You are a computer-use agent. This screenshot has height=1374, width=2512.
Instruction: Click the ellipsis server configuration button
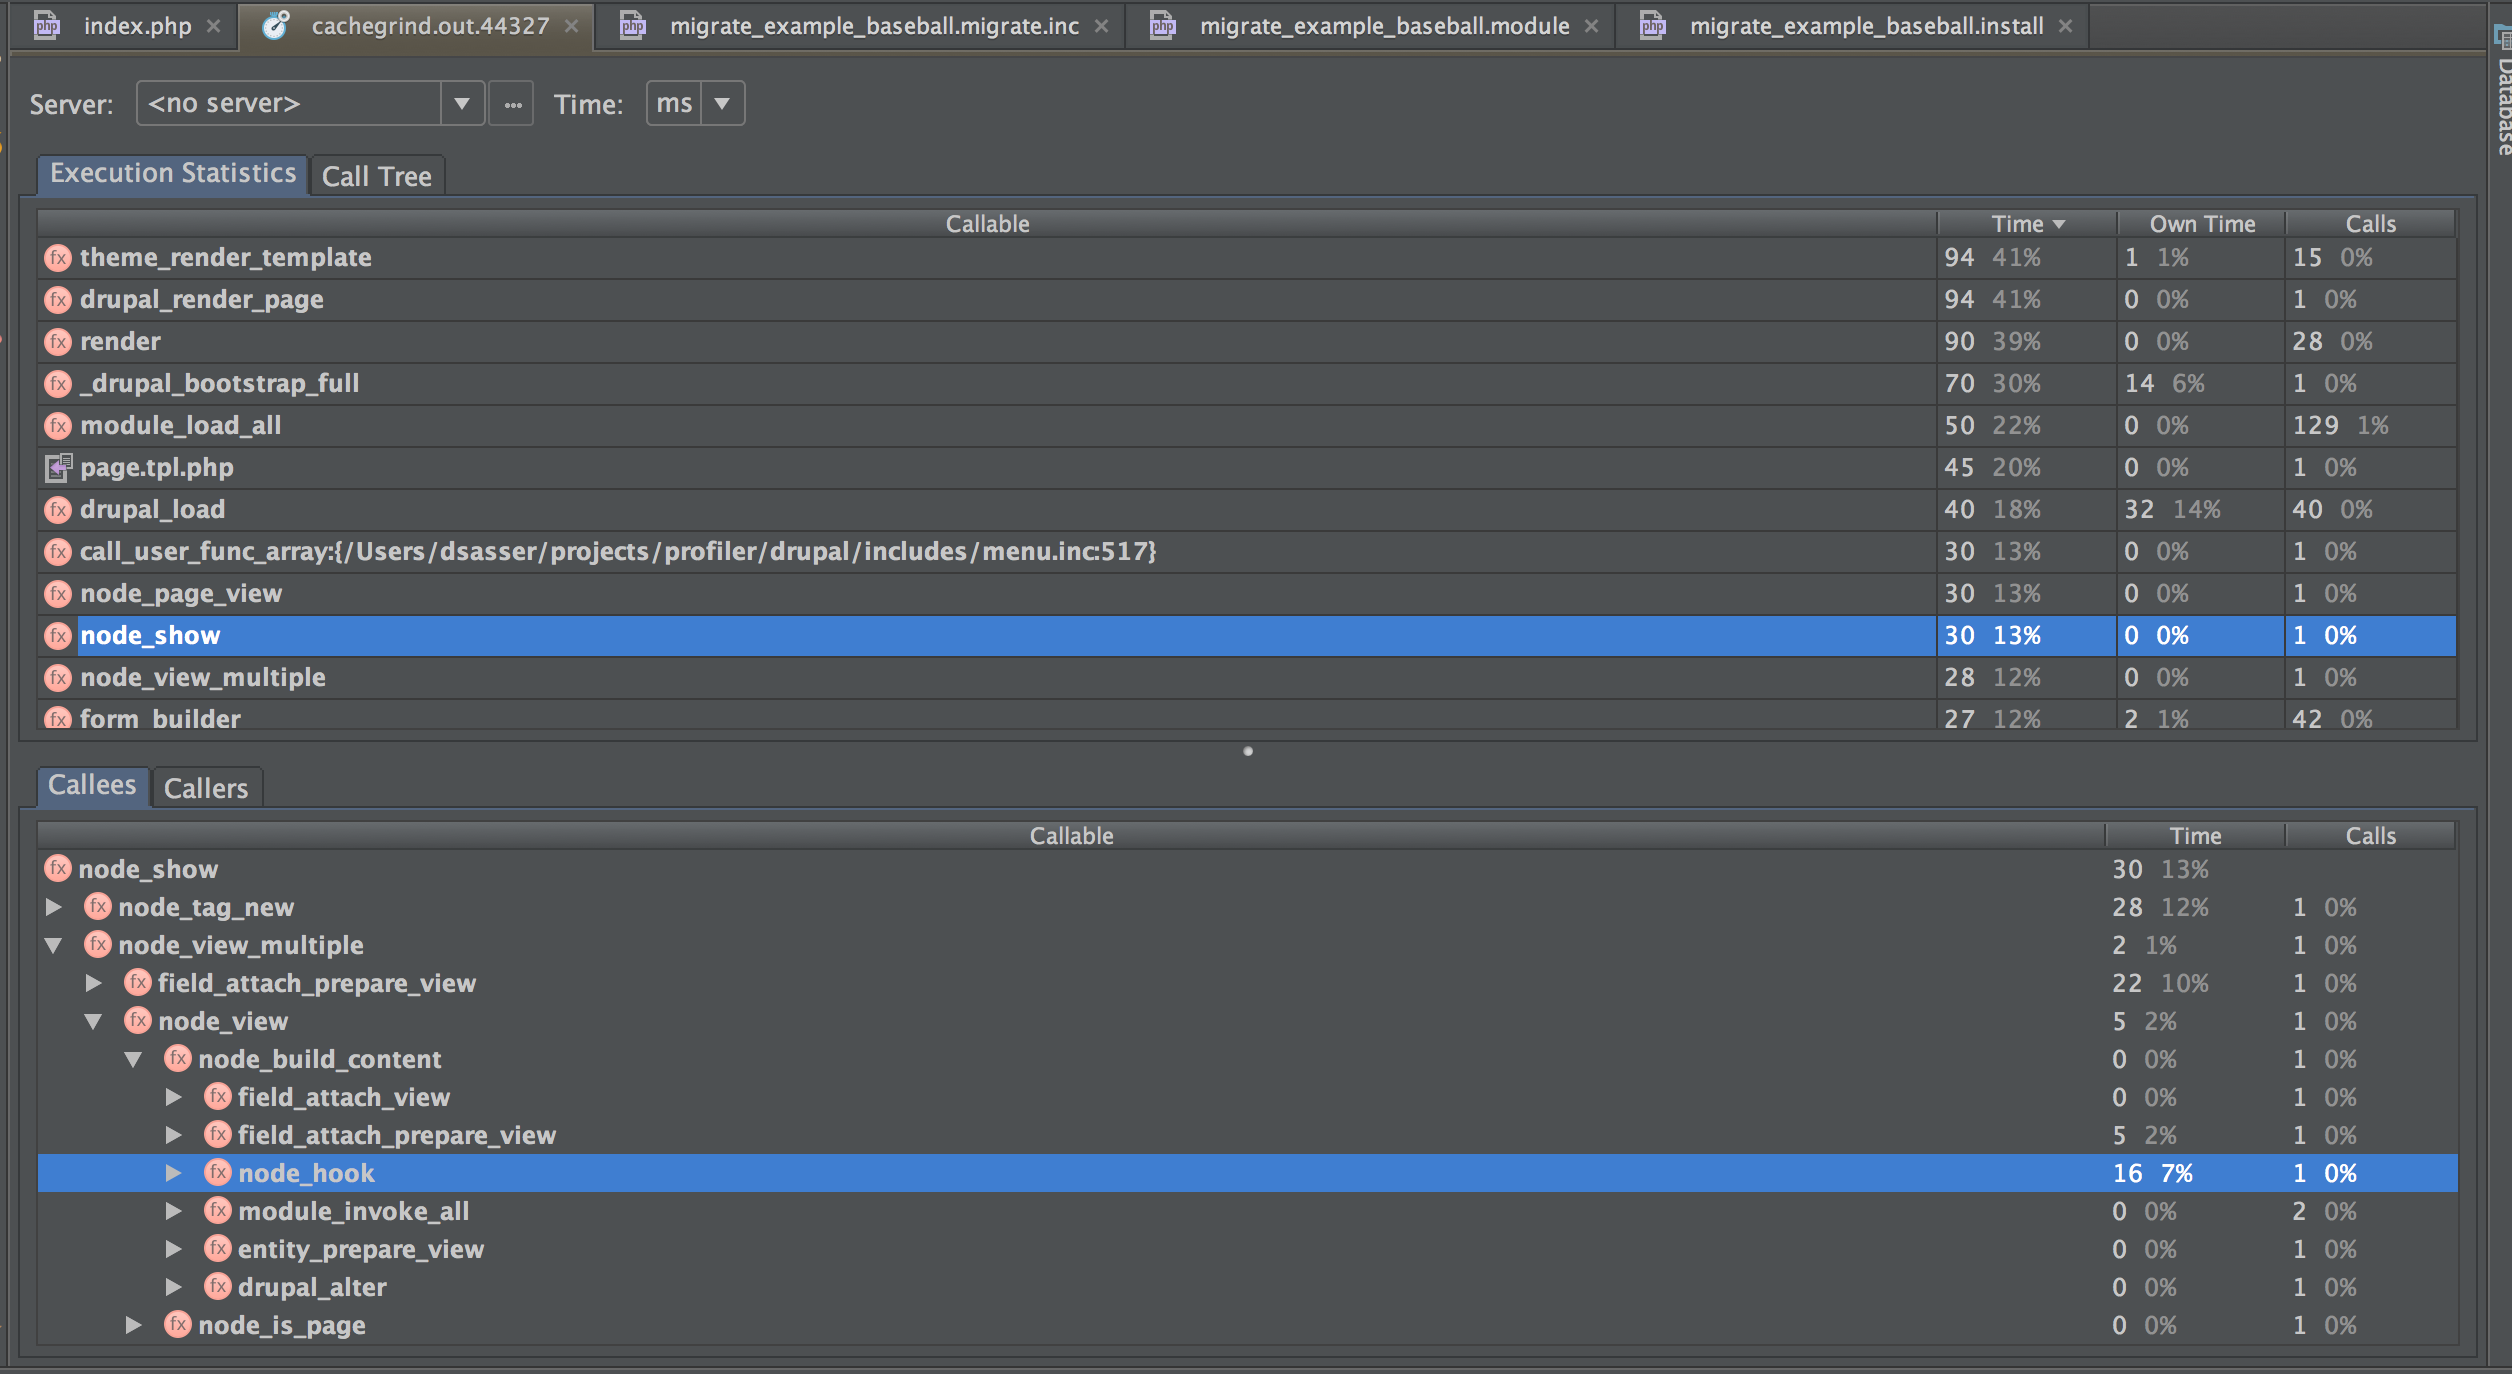click(x=512, y=103)
